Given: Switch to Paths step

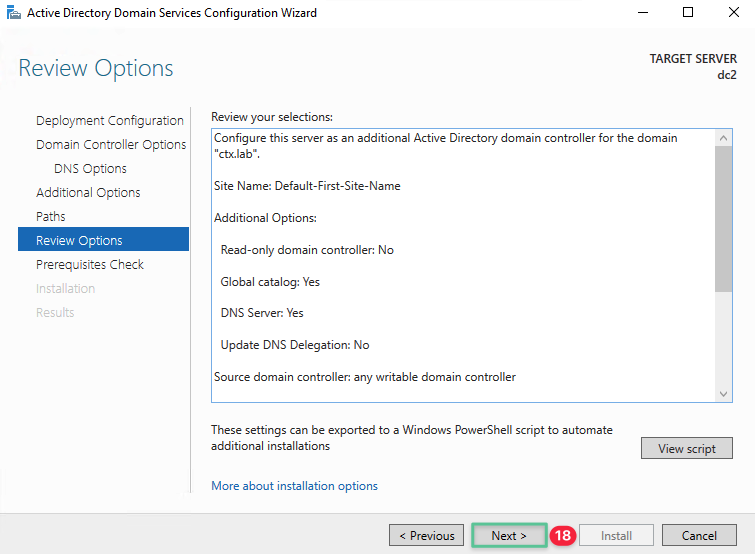Looking at the screenshot, I should (x=51, y=217).
